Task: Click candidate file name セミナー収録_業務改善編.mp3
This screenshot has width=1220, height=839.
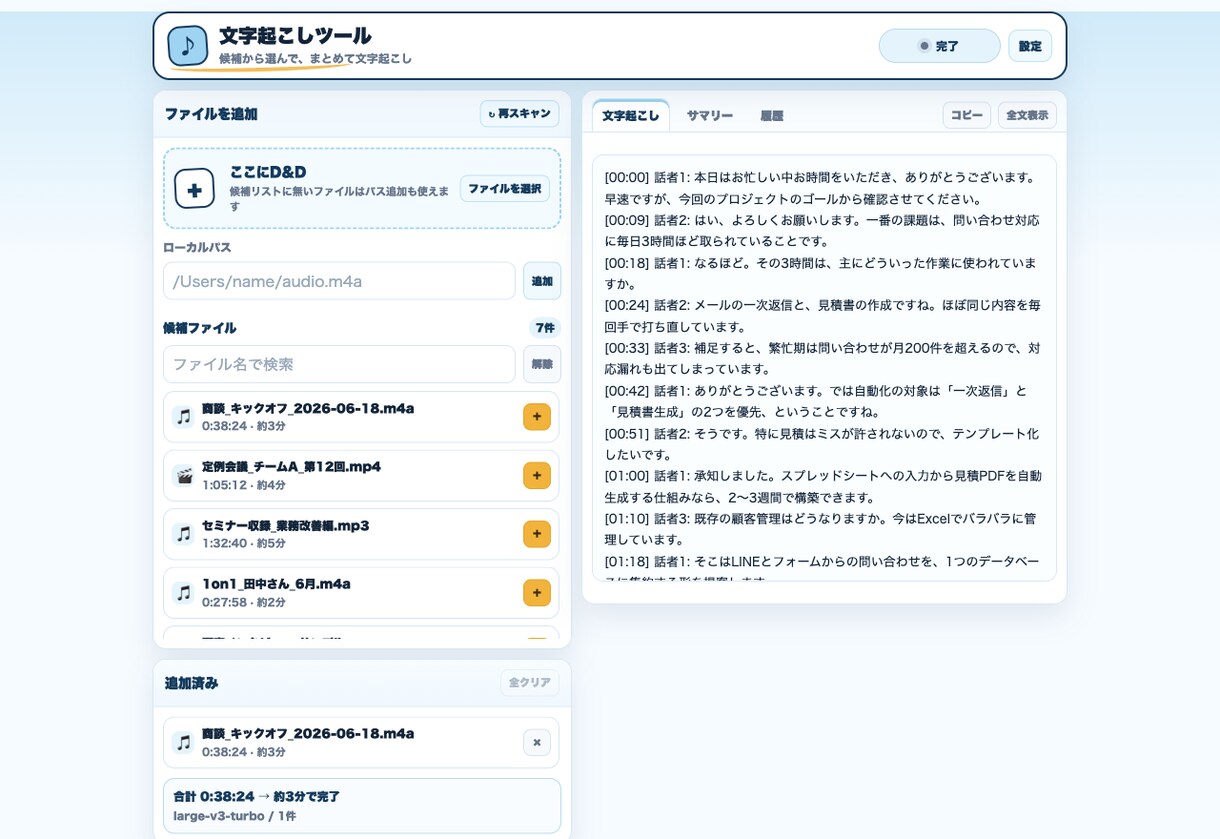Action: click(x=286, y=525)
